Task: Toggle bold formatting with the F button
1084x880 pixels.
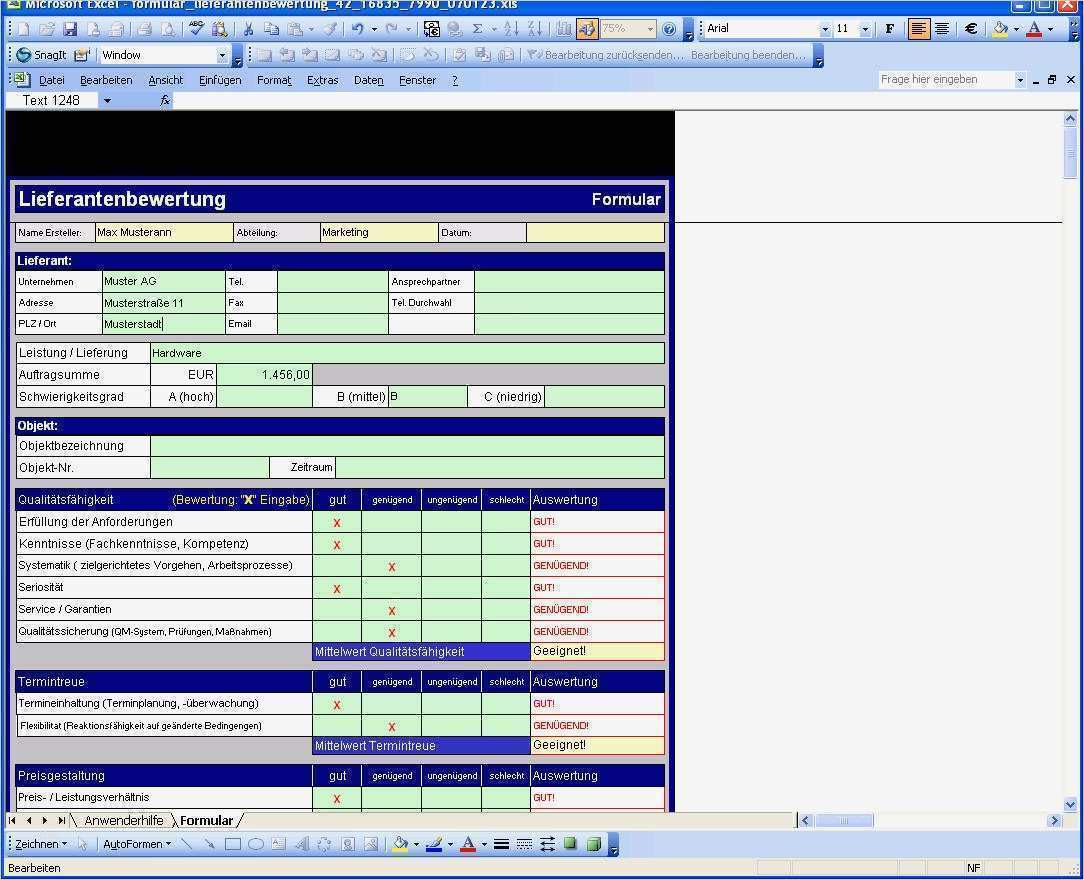Action: [x=889, y=28]
